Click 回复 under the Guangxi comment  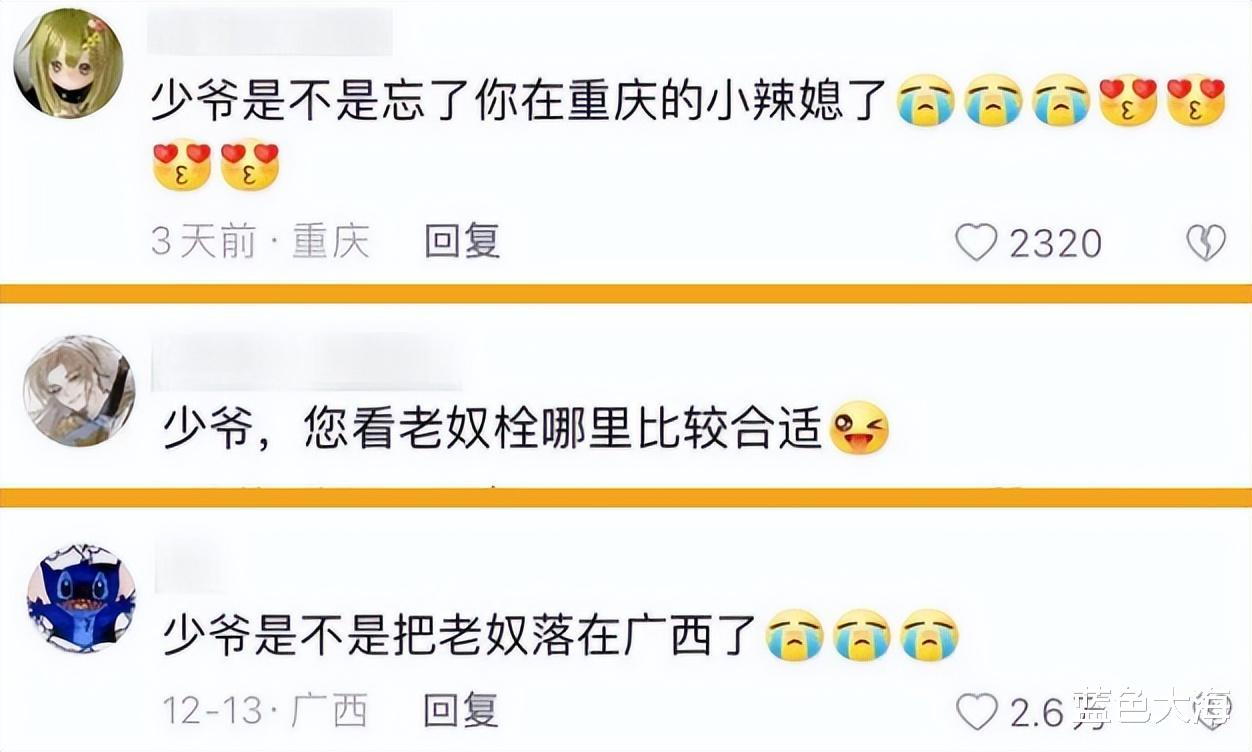pyautogui.click(x=461, y=711)
